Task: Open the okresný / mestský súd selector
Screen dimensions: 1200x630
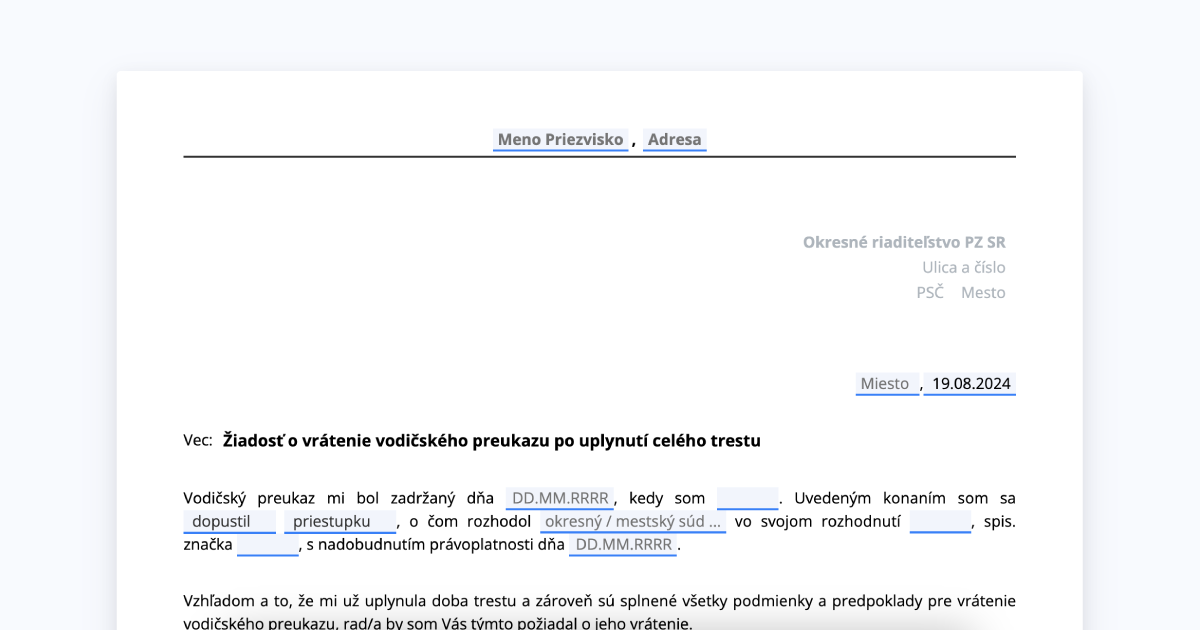Action: point(634,521)
